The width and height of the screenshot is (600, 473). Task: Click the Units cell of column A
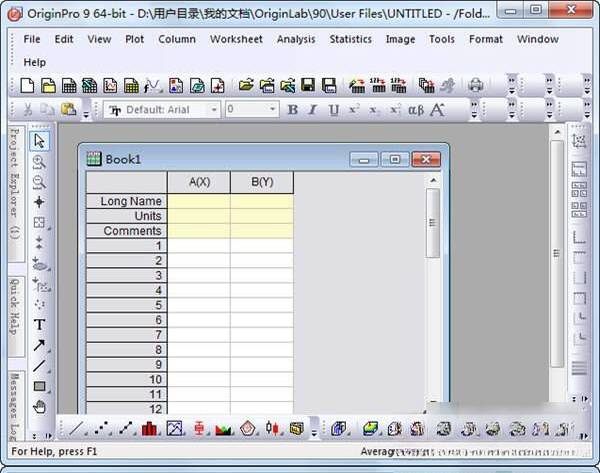(x=199, y=216)
